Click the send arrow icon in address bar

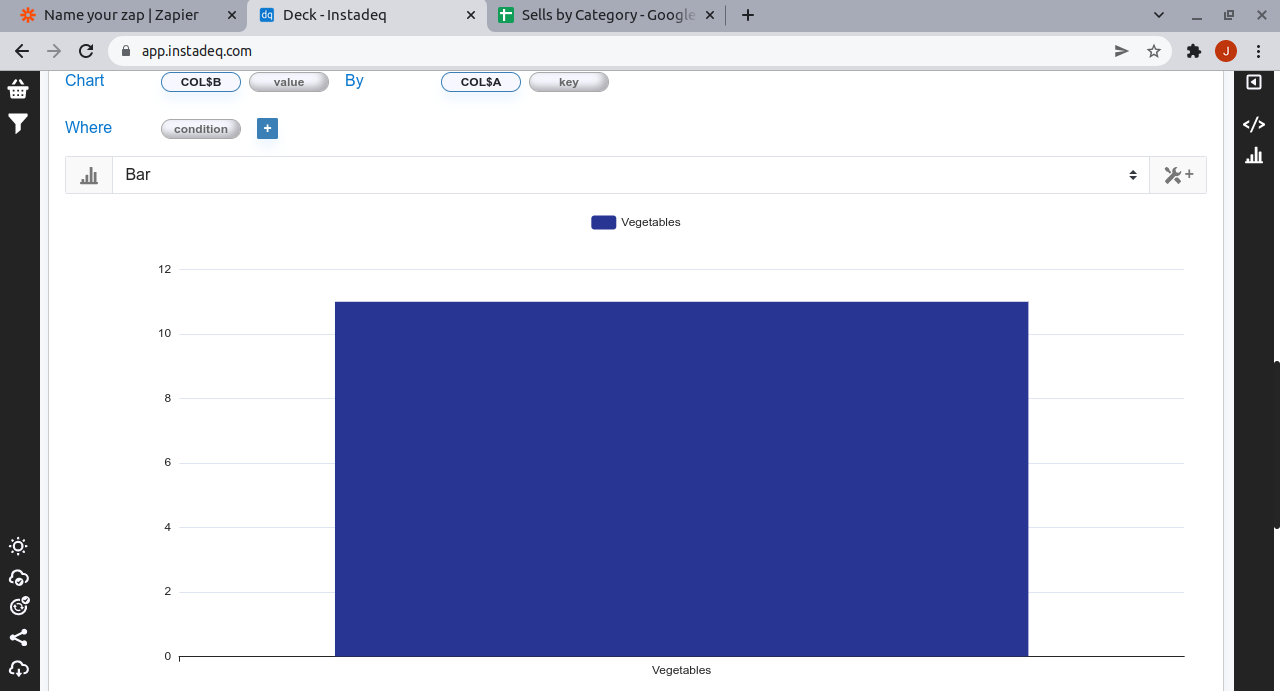(1122, 51)
